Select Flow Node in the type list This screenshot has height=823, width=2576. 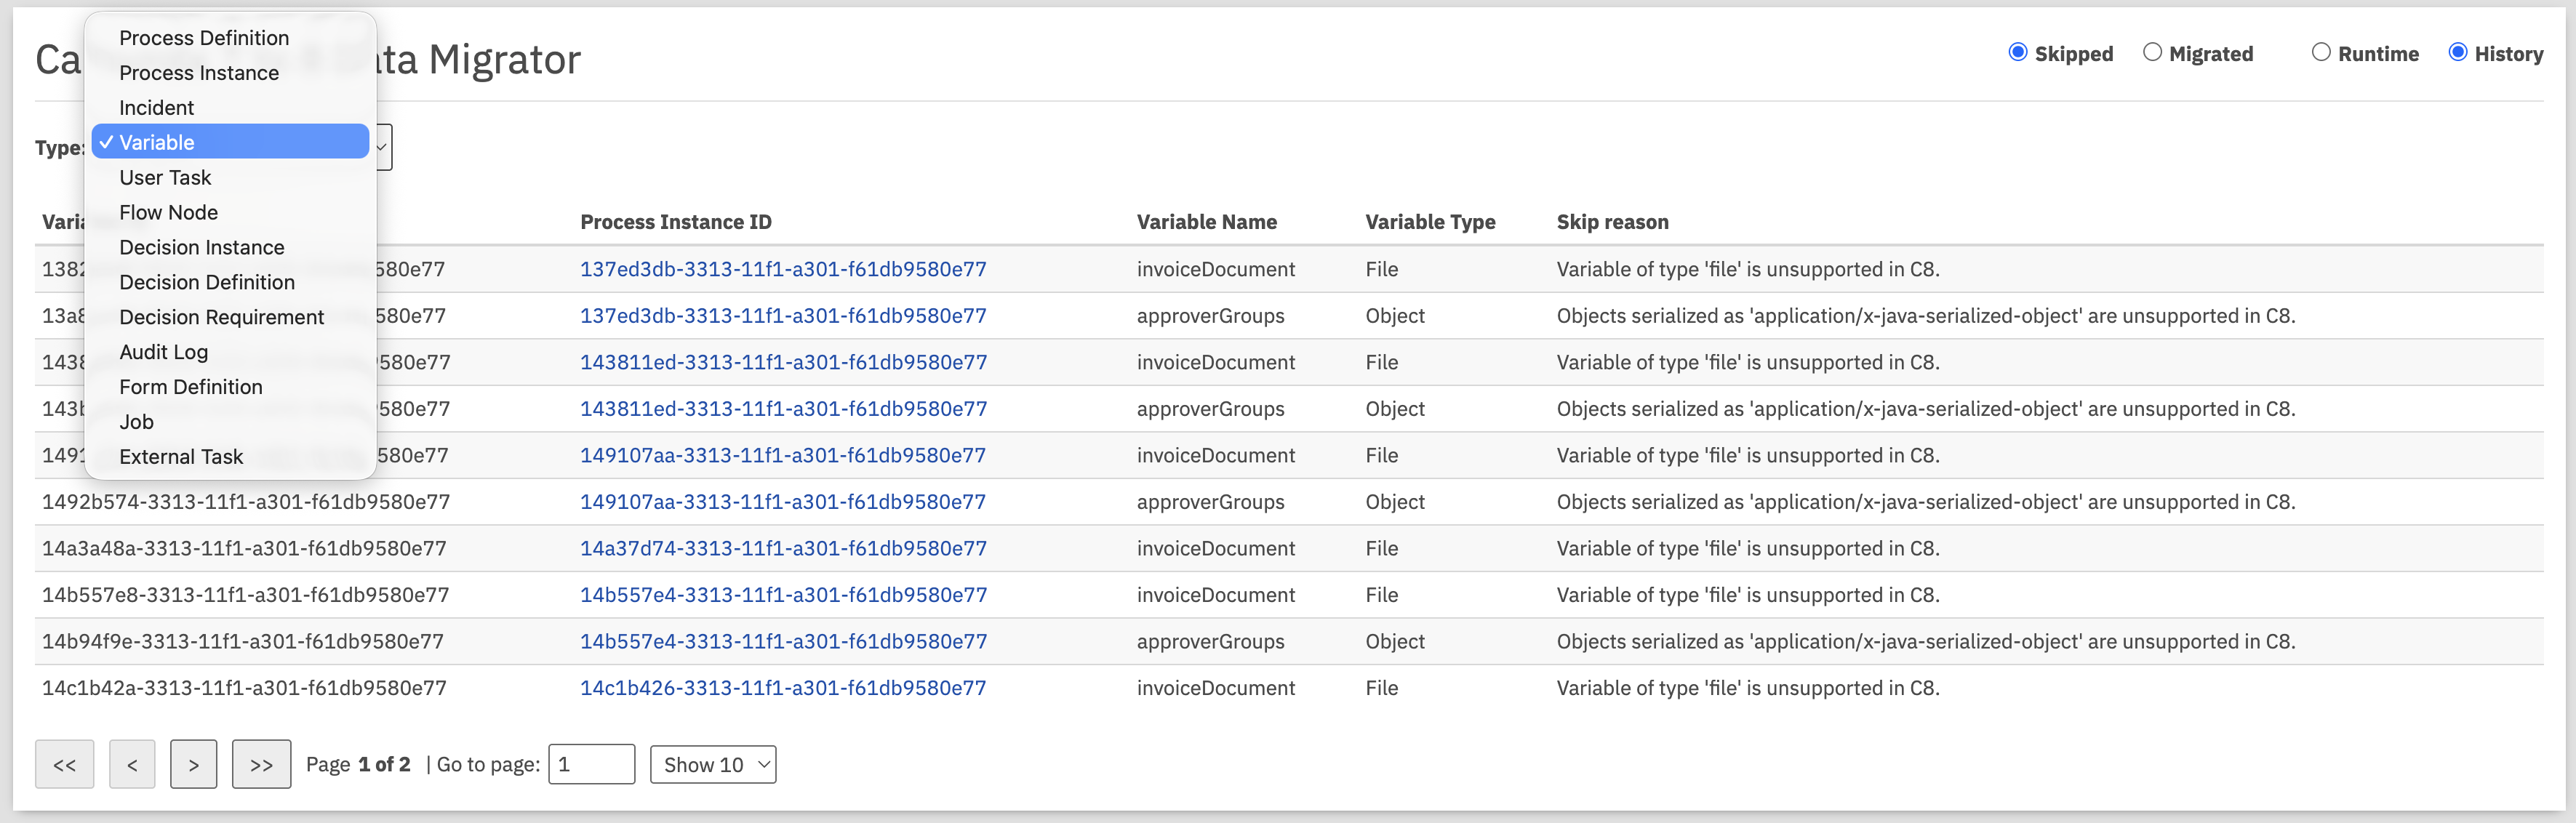[x=168, y=213]
